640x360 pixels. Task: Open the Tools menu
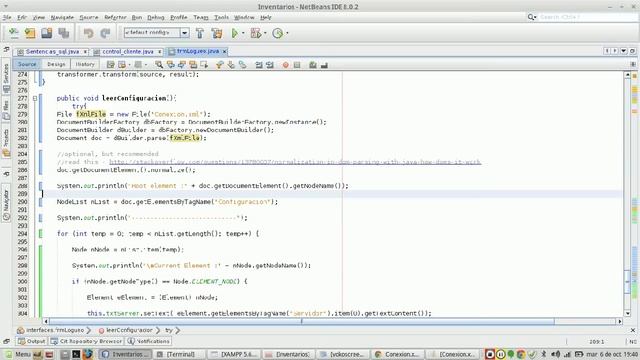tap(221, 18)
